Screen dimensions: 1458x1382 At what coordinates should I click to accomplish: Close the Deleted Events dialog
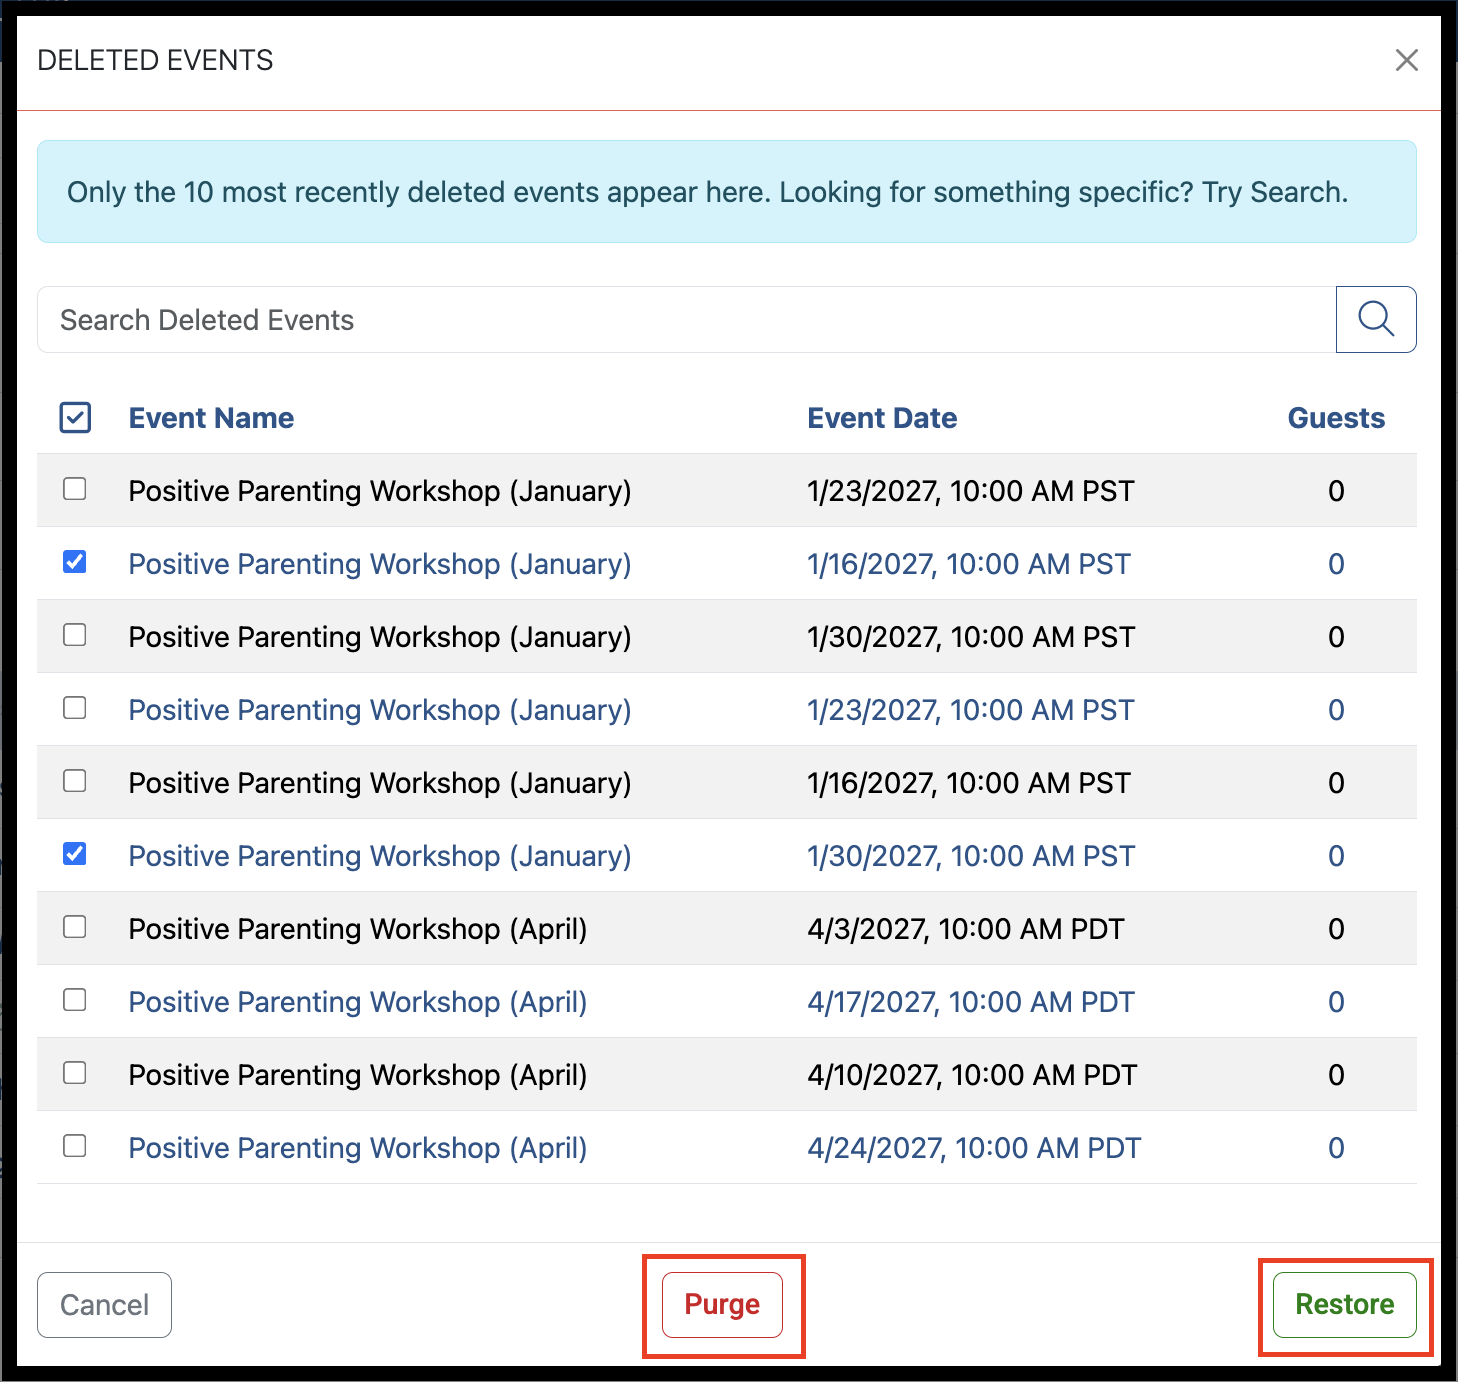click(x=1407, y=60)
